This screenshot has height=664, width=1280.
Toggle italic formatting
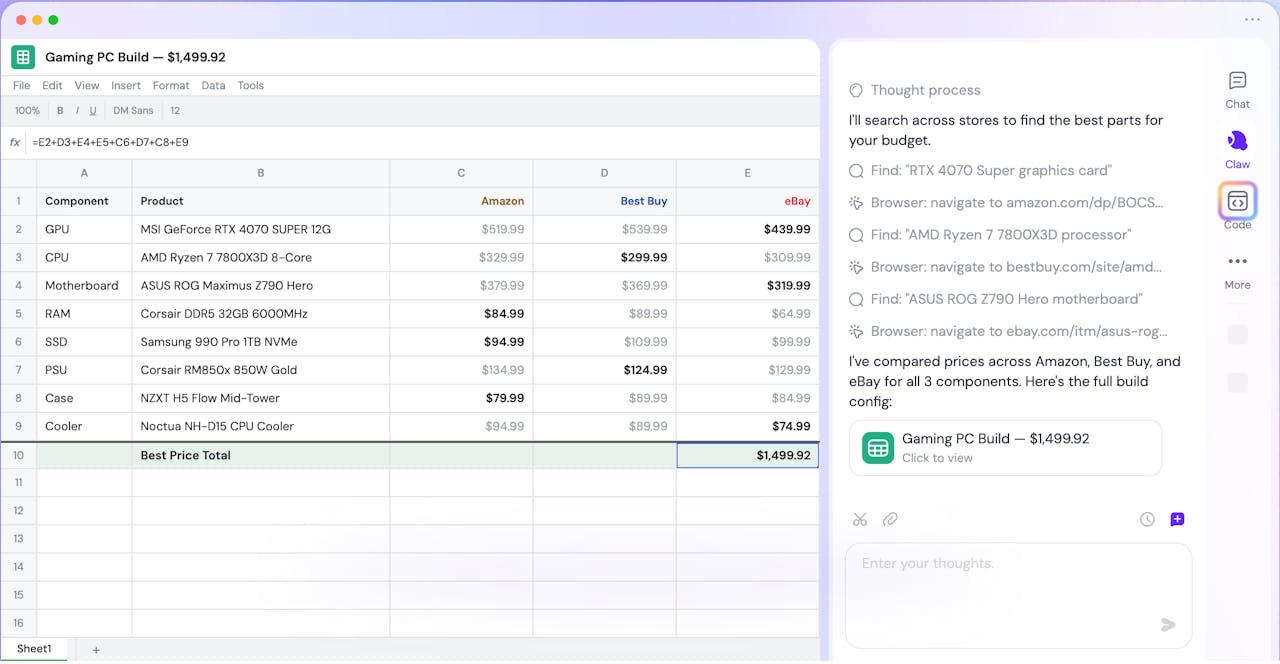(x=77, y=111)
